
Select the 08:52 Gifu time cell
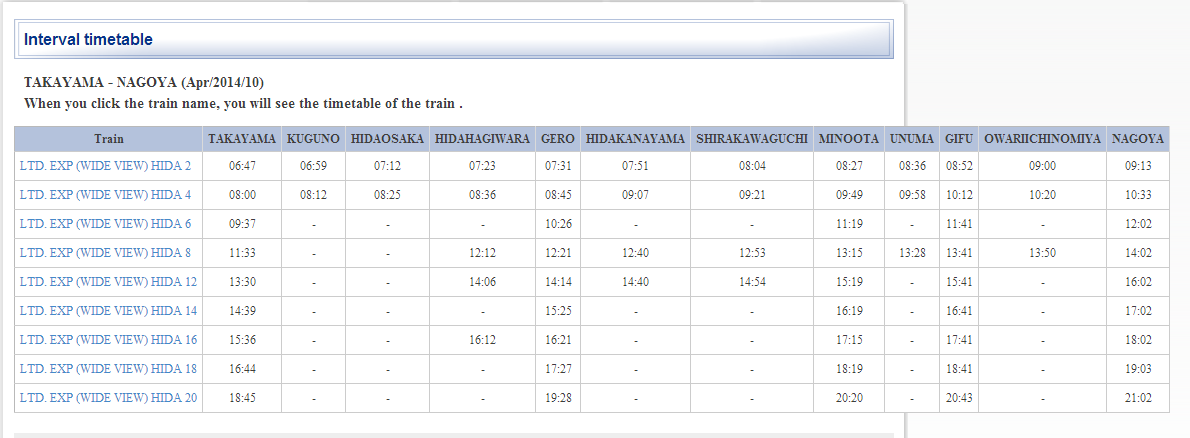(959, 166)
